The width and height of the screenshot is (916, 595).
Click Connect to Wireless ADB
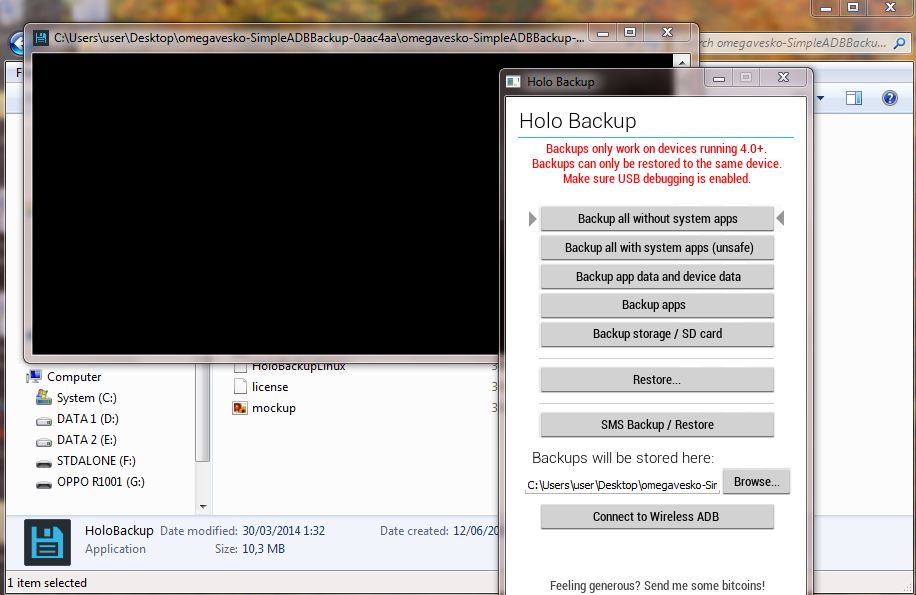(x=657, y=517)
